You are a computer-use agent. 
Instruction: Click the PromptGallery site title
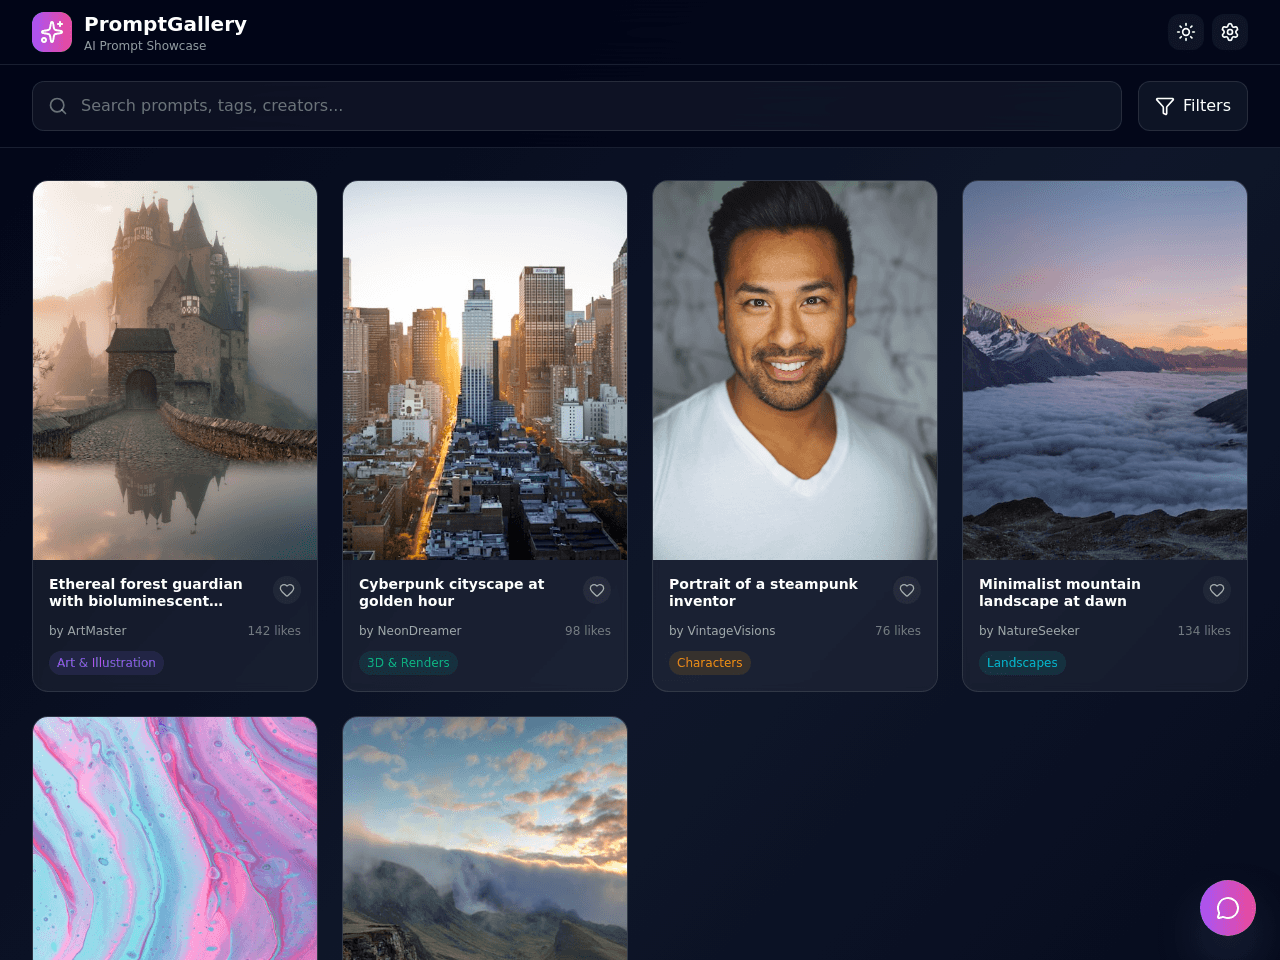point(165,24)
